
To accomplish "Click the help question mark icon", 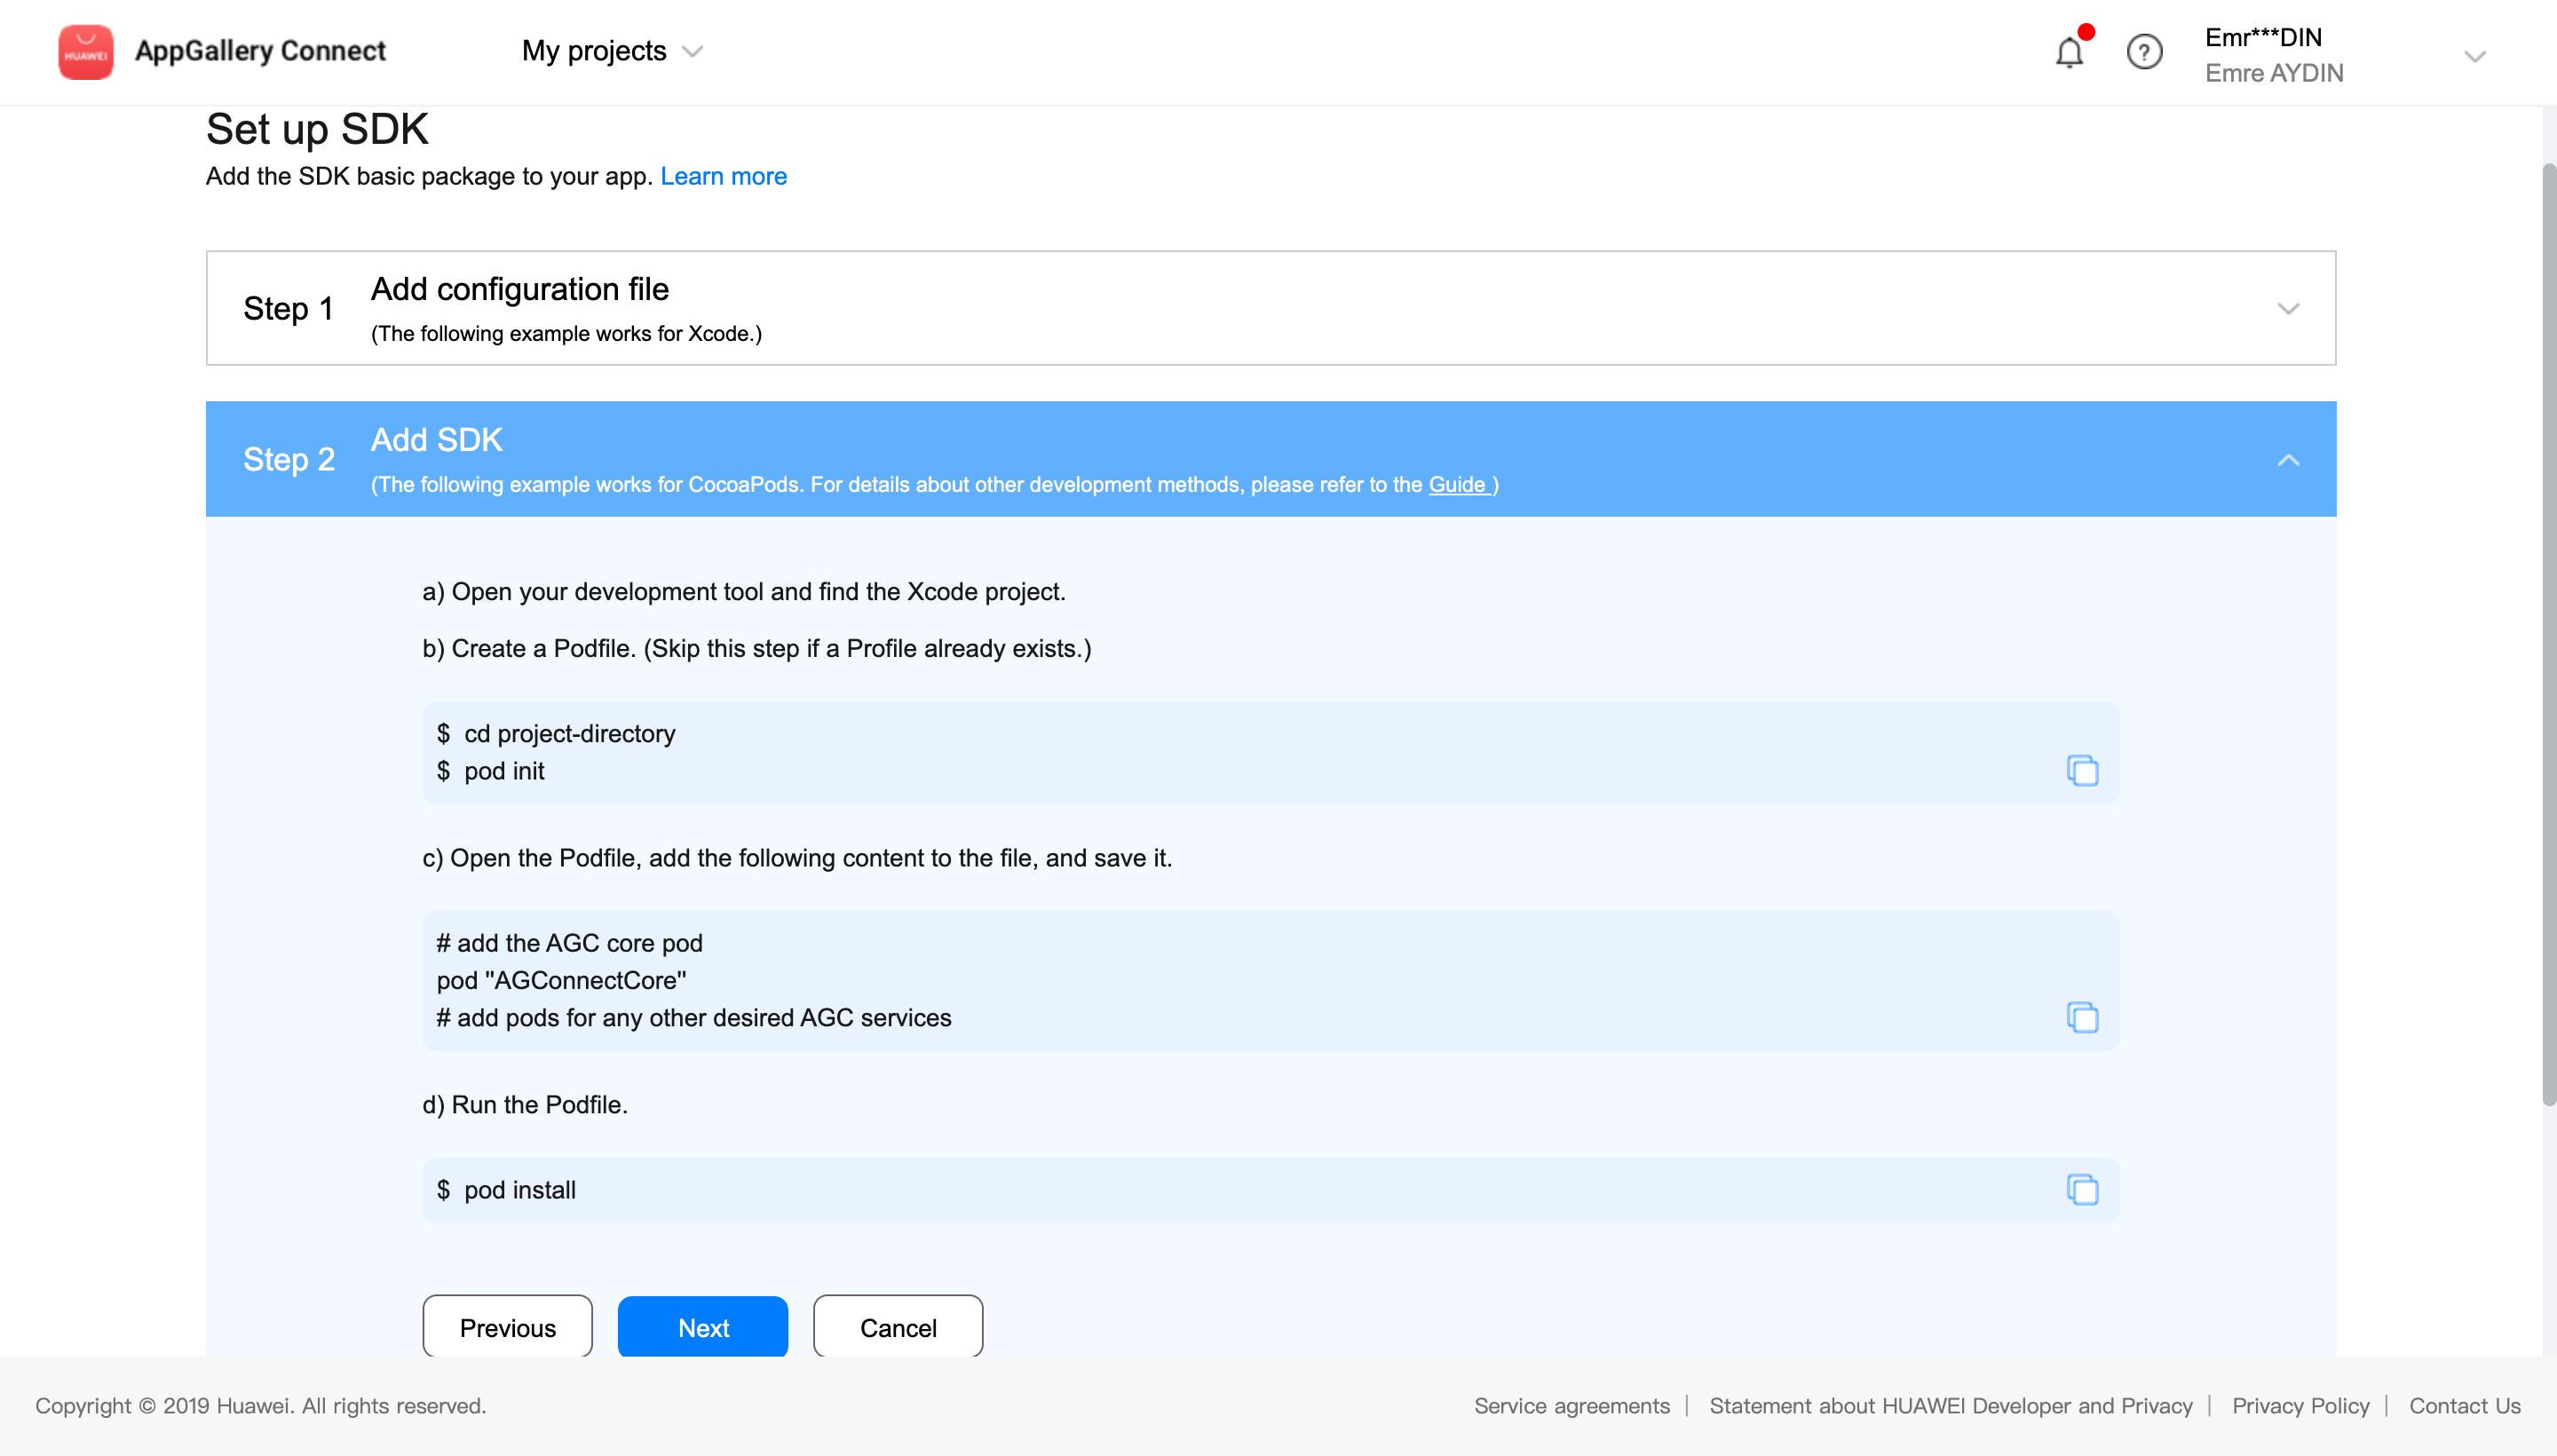I will 2143,52.
